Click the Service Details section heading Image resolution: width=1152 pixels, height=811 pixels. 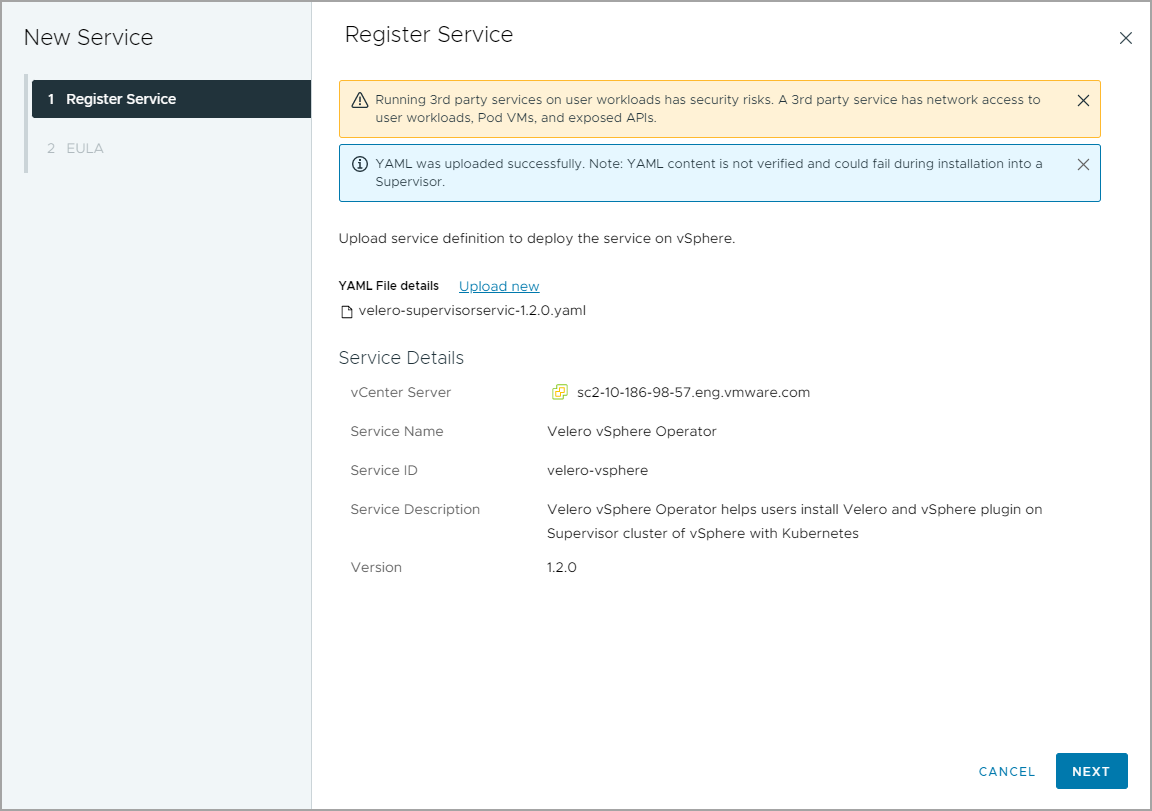pyautogui.click(x=401, y=357)
